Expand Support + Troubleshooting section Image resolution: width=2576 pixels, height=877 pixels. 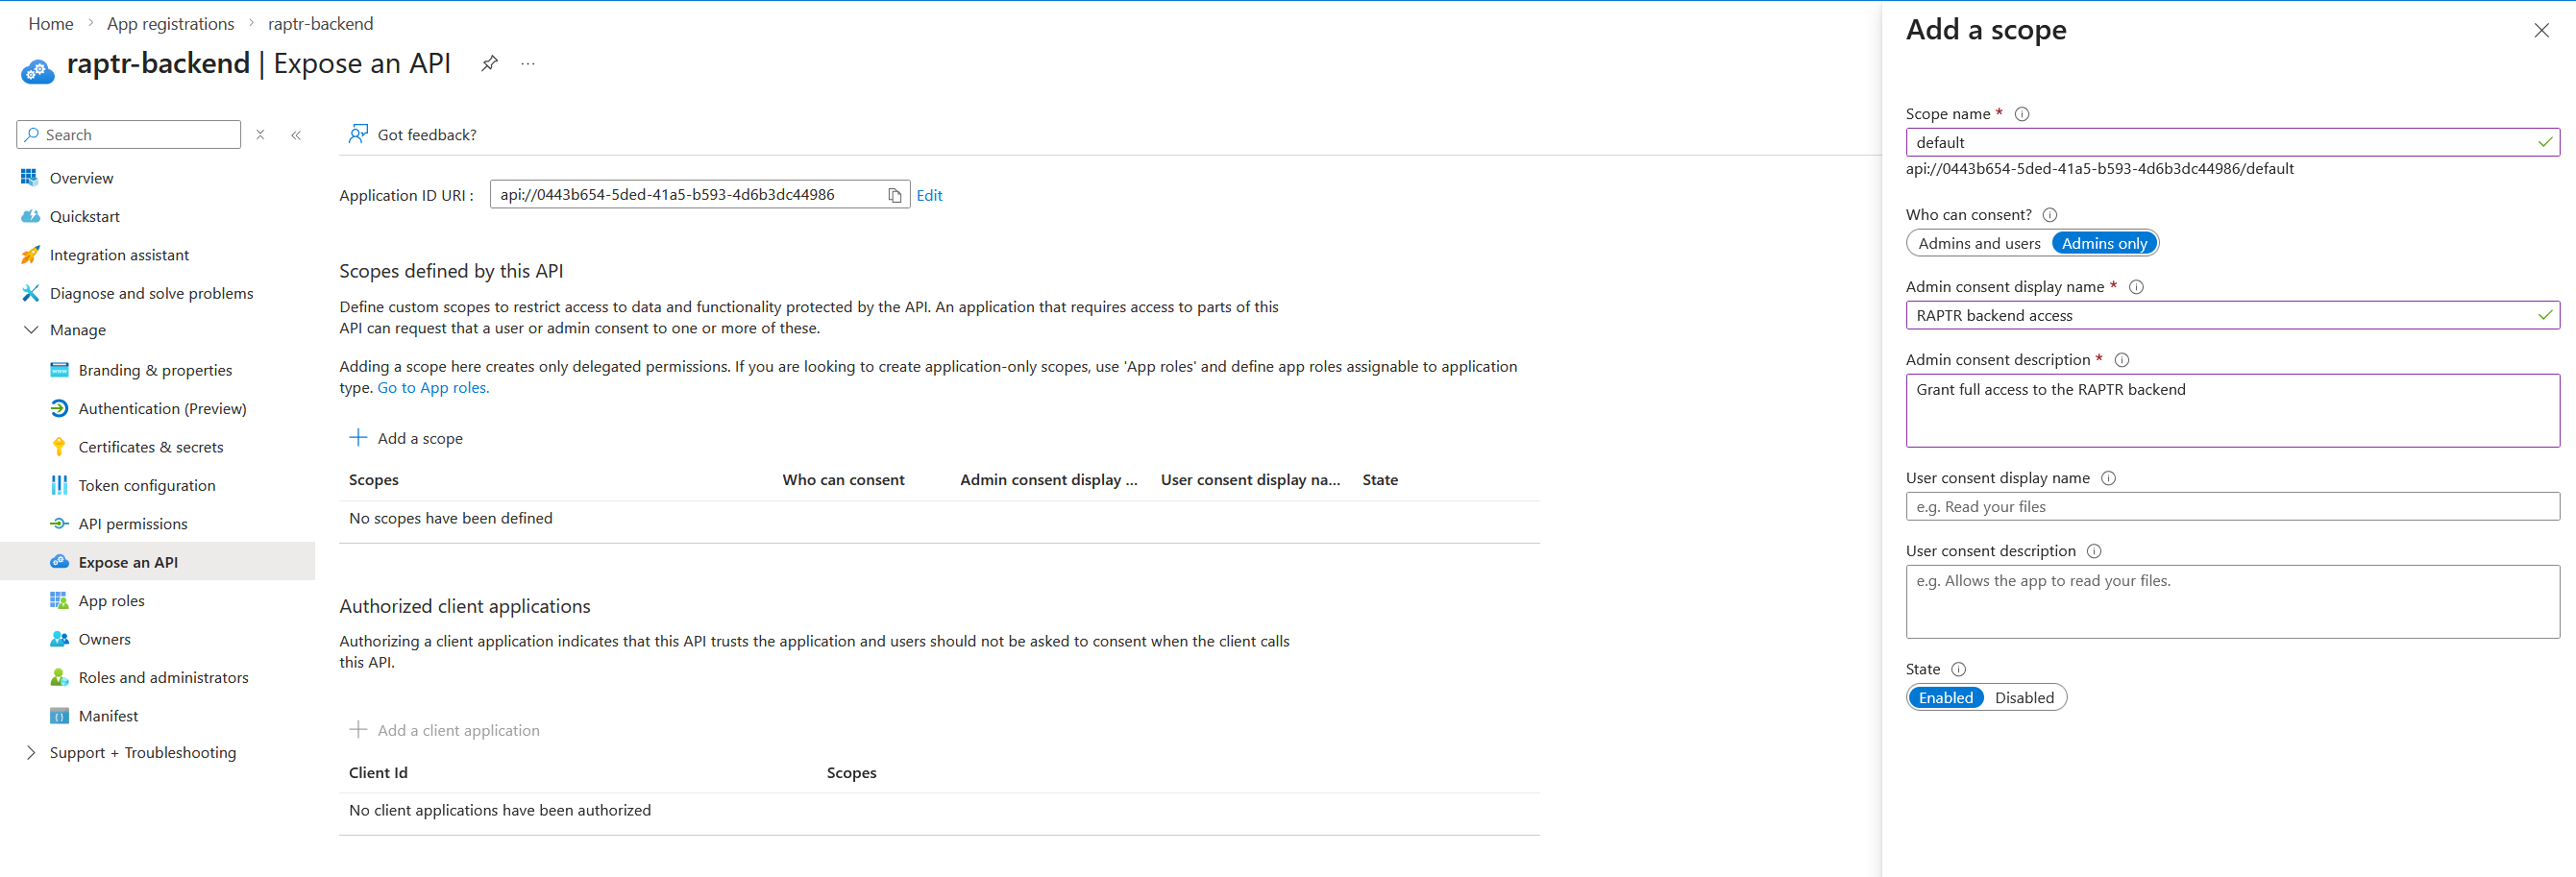31,752
